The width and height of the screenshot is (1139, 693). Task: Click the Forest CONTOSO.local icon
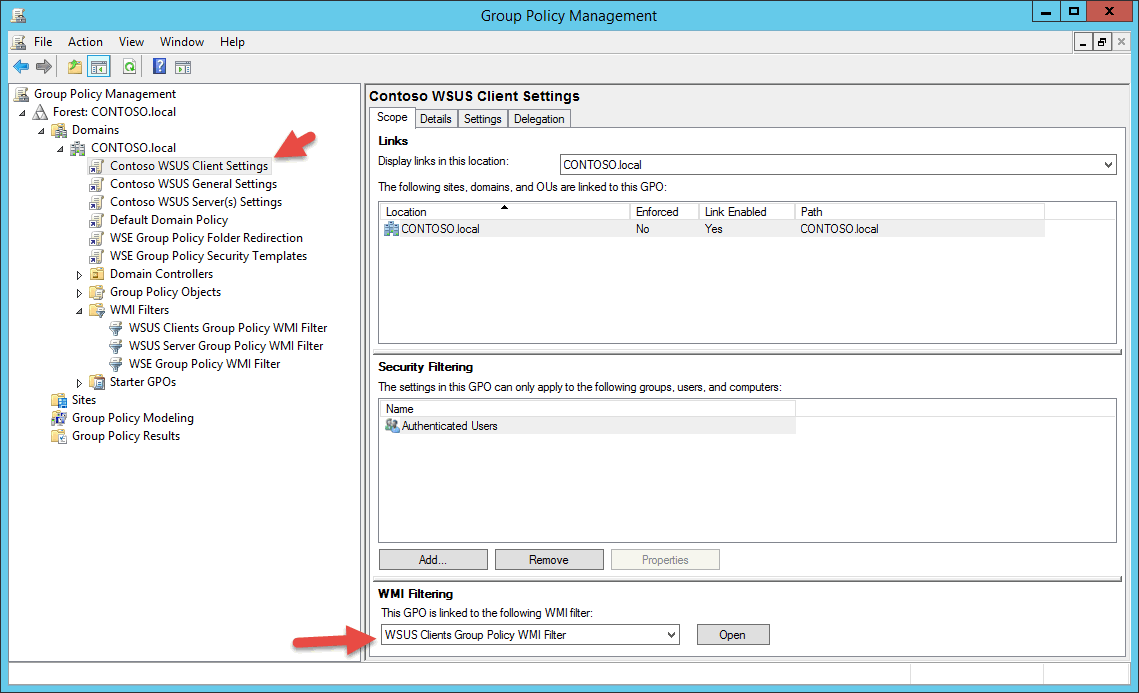[x=40, y=112]
